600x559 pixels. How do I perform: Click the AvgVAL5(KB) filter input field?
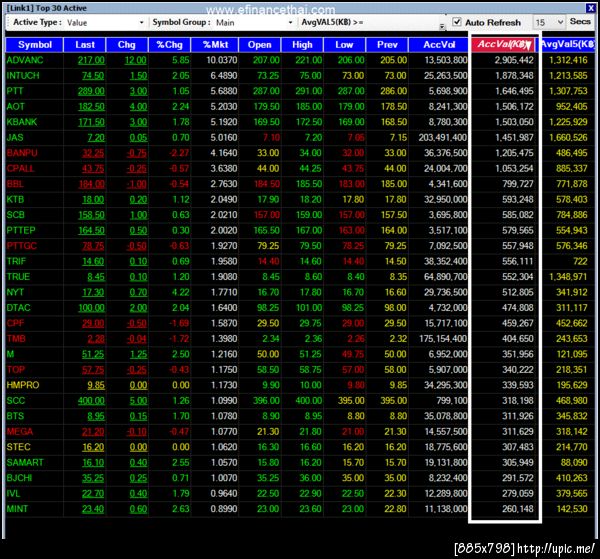coord(404,22)
